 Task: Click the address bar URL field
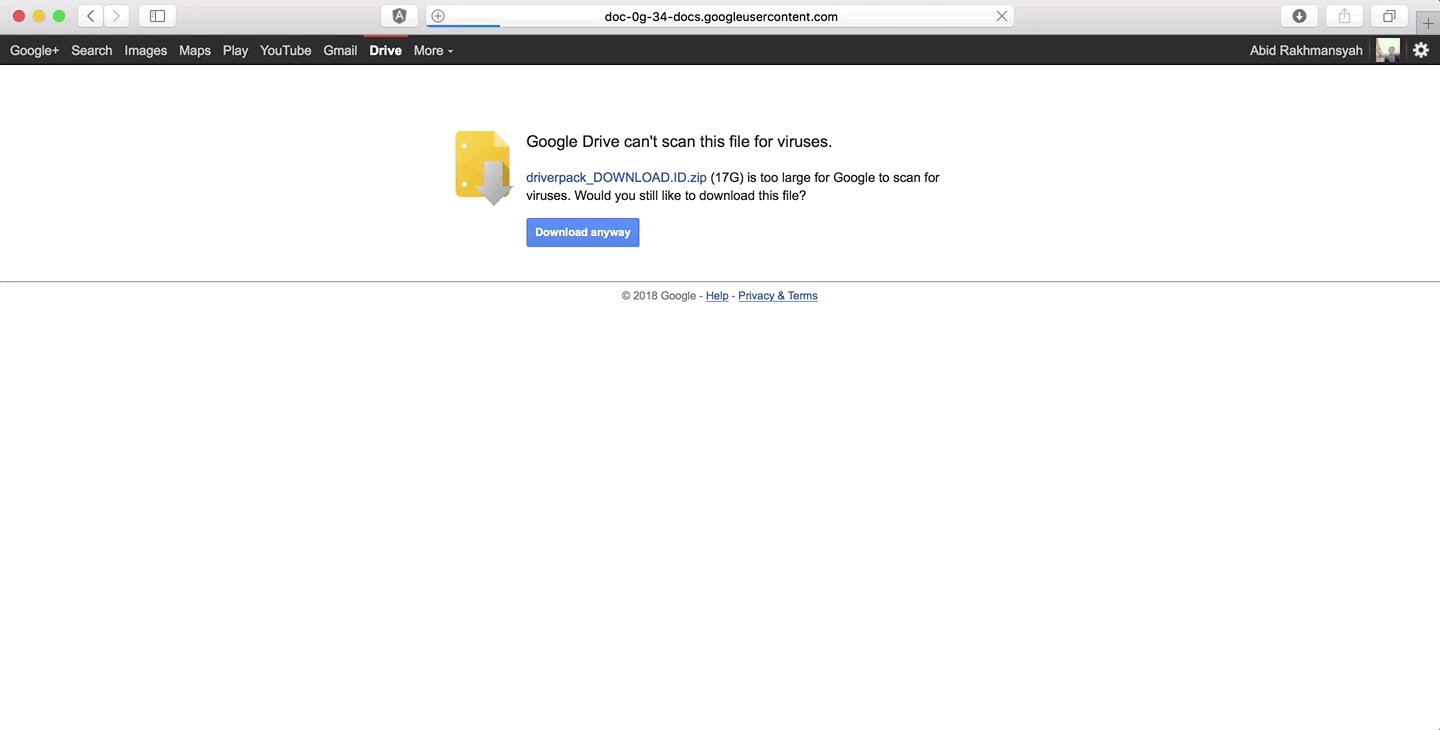721,16
